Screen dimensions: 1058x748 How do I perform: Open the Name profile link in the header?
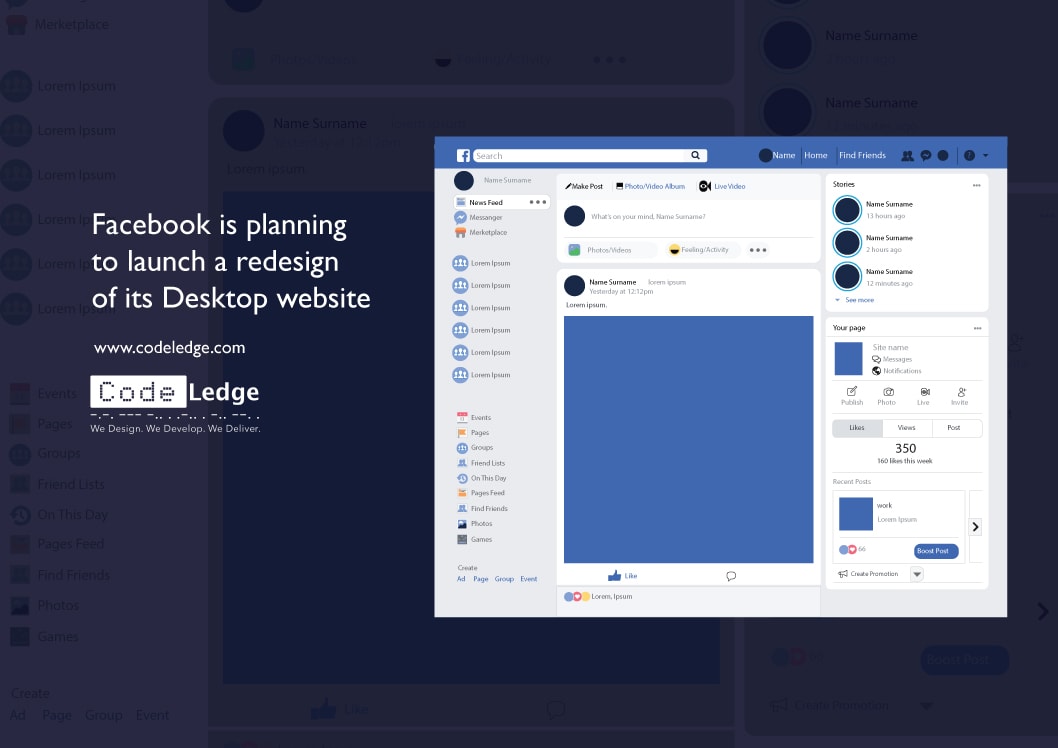[x=777, y=155]
